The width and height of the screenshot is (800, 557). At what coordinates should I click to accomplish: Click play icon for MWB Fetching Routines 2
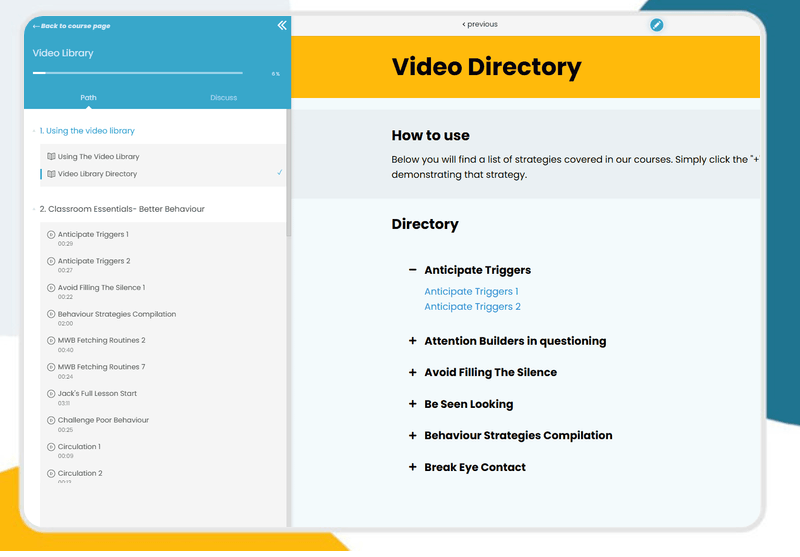click(x=51, y=340)
